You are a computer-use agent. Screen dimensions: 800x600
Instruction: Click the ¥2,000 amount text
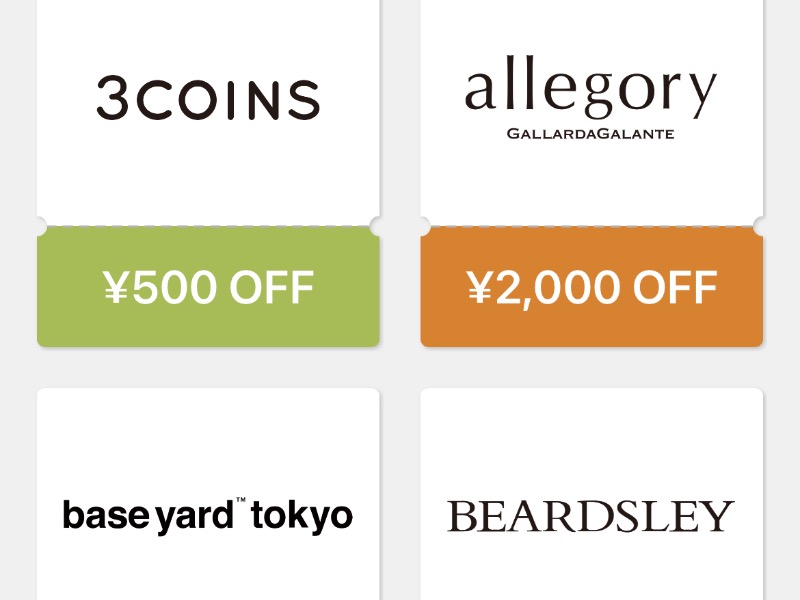pos(543,289)
